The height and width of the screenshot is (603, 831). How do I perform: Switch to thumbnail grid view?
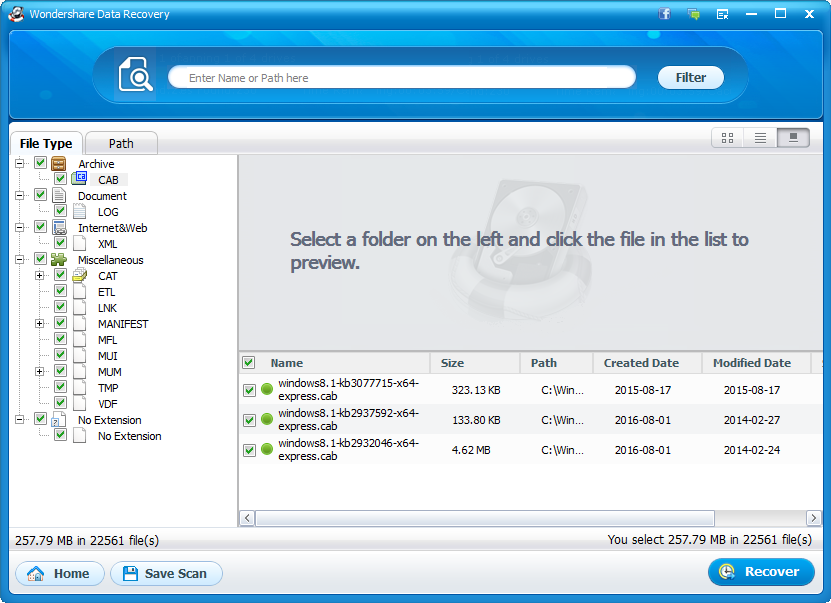tap(727, 138)
